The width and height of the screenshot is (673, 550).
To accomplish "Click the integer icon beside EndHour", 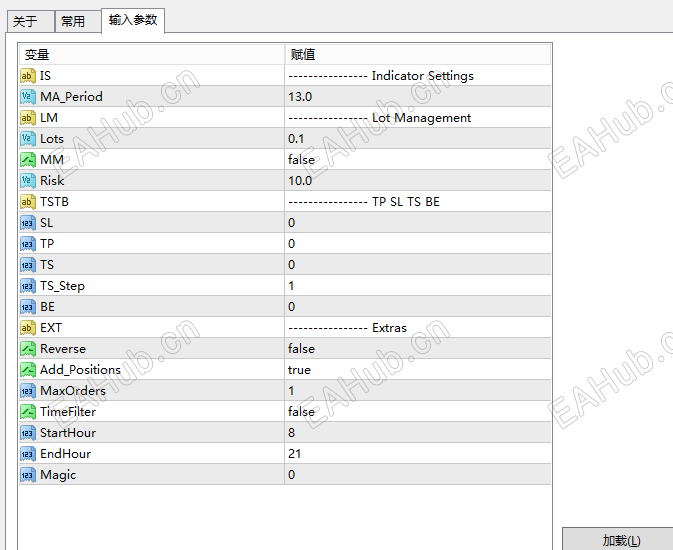I will click(28, 454).
